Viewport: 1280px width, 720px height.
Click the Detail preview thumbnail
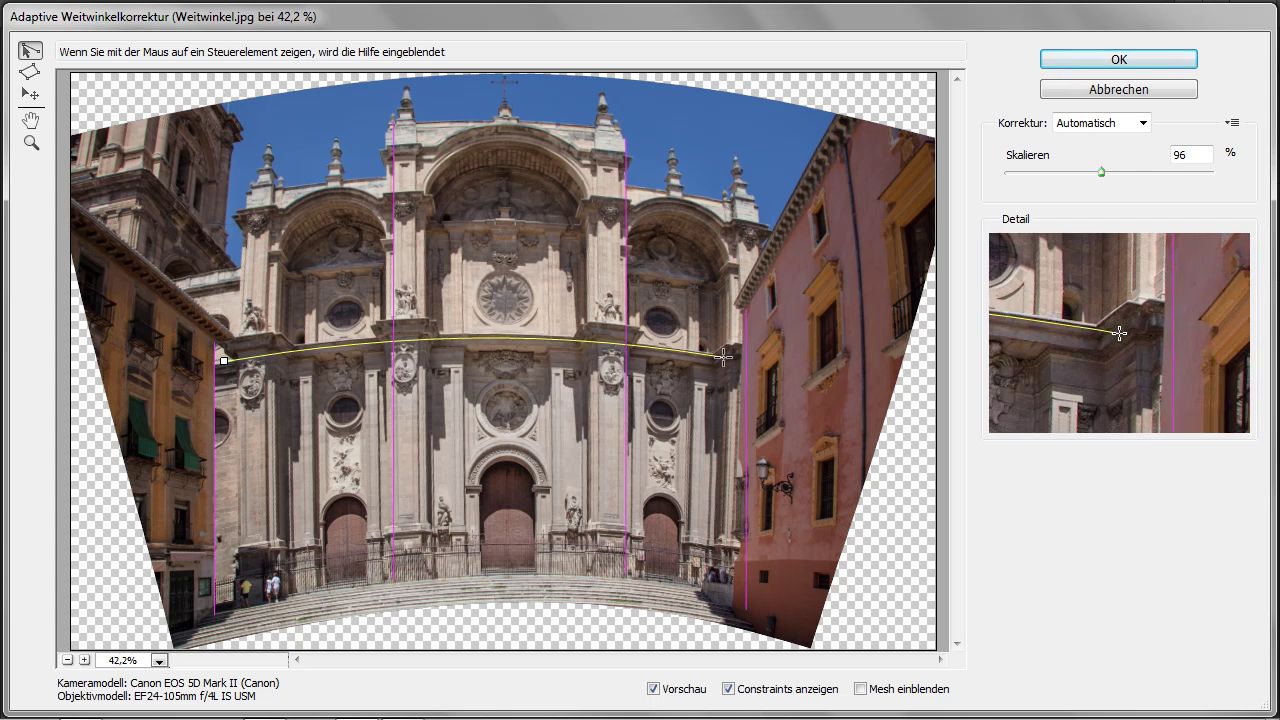pyautogui.click(x=1118, y=333)
